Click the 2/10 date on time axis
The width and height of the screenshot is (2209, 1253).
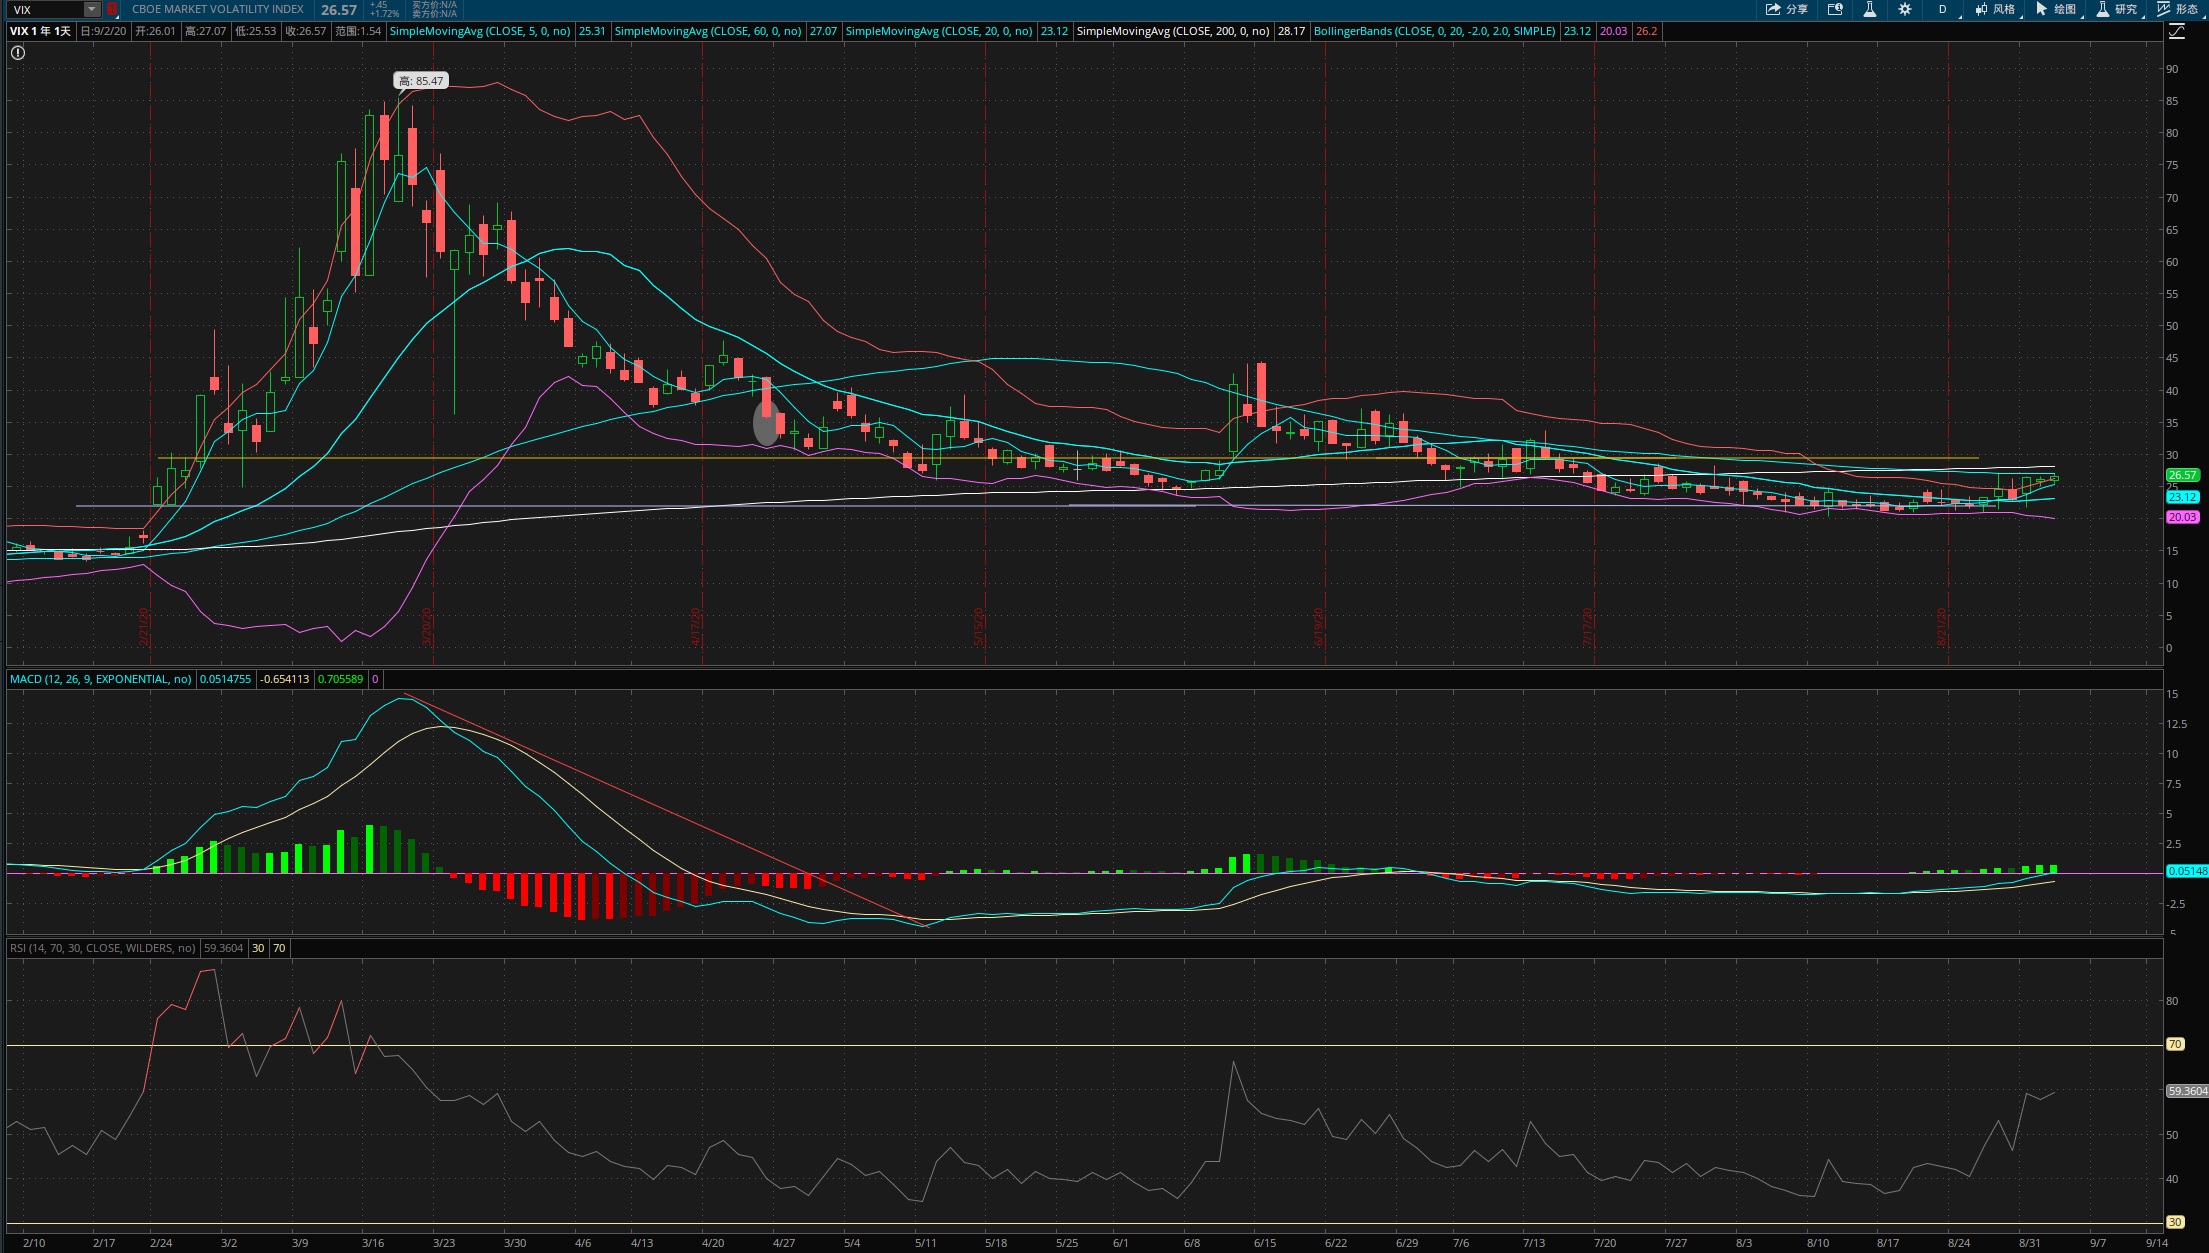coord(34,1243)
